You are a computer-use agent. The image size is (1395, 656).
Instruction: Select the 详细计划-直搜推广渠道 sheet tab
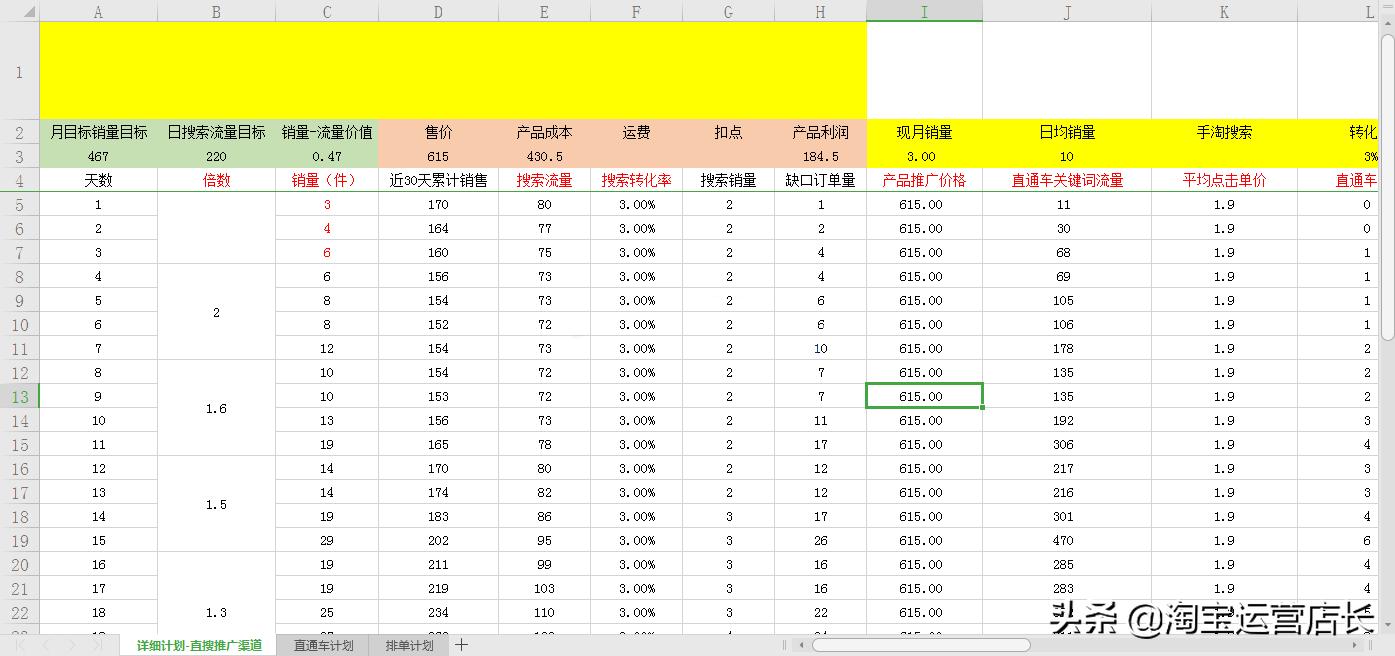point(199,646)
